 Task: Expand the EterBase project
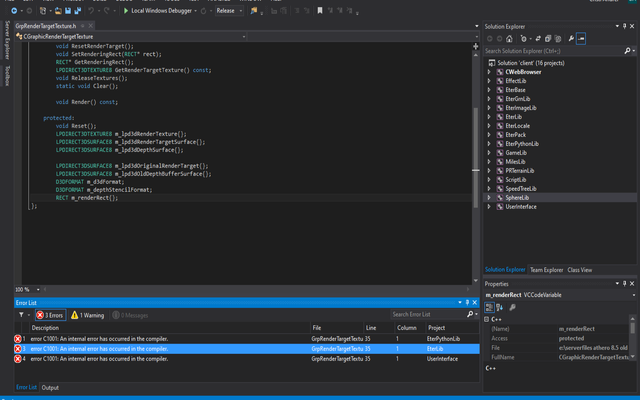[x=489, y=90]
